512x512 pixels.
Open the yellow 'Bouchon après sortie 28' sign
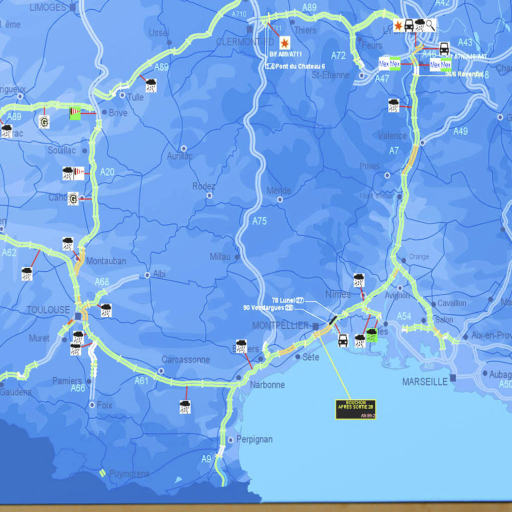(x=355, y=409)
